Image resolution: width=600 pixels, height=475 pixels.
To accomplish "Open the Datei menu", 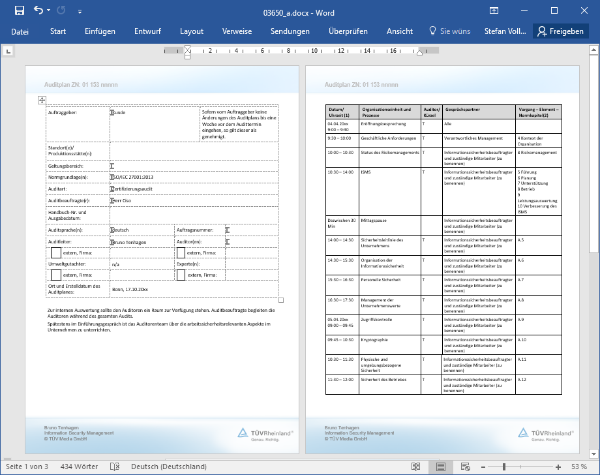I will (x=20, y=31).
